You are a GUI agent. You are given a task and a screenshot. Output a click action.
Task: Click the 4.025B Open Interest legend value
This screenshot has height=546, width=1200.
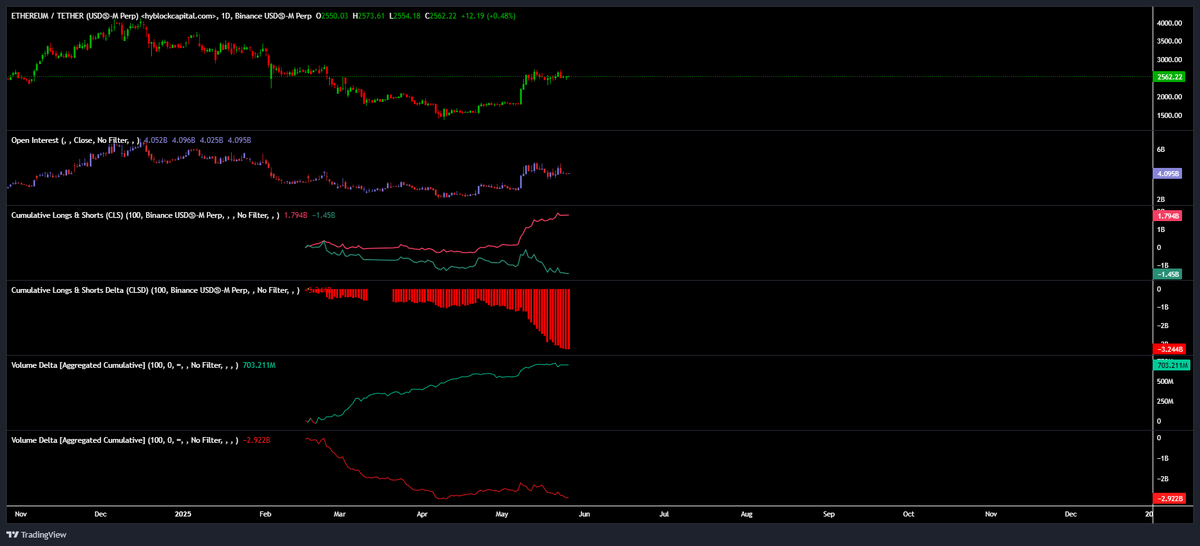pyautogui.click(x=214, y=141)
